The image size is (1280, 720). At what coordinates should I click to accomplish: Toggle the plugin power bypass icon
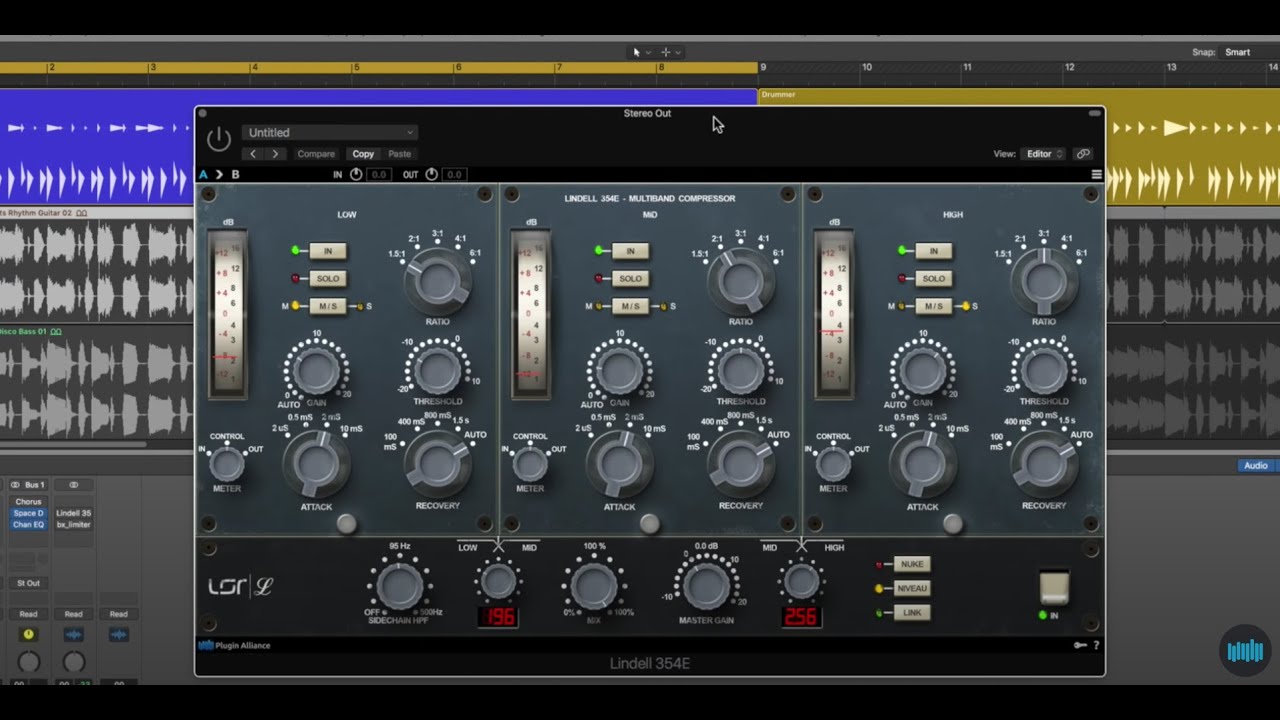[219, 139]
